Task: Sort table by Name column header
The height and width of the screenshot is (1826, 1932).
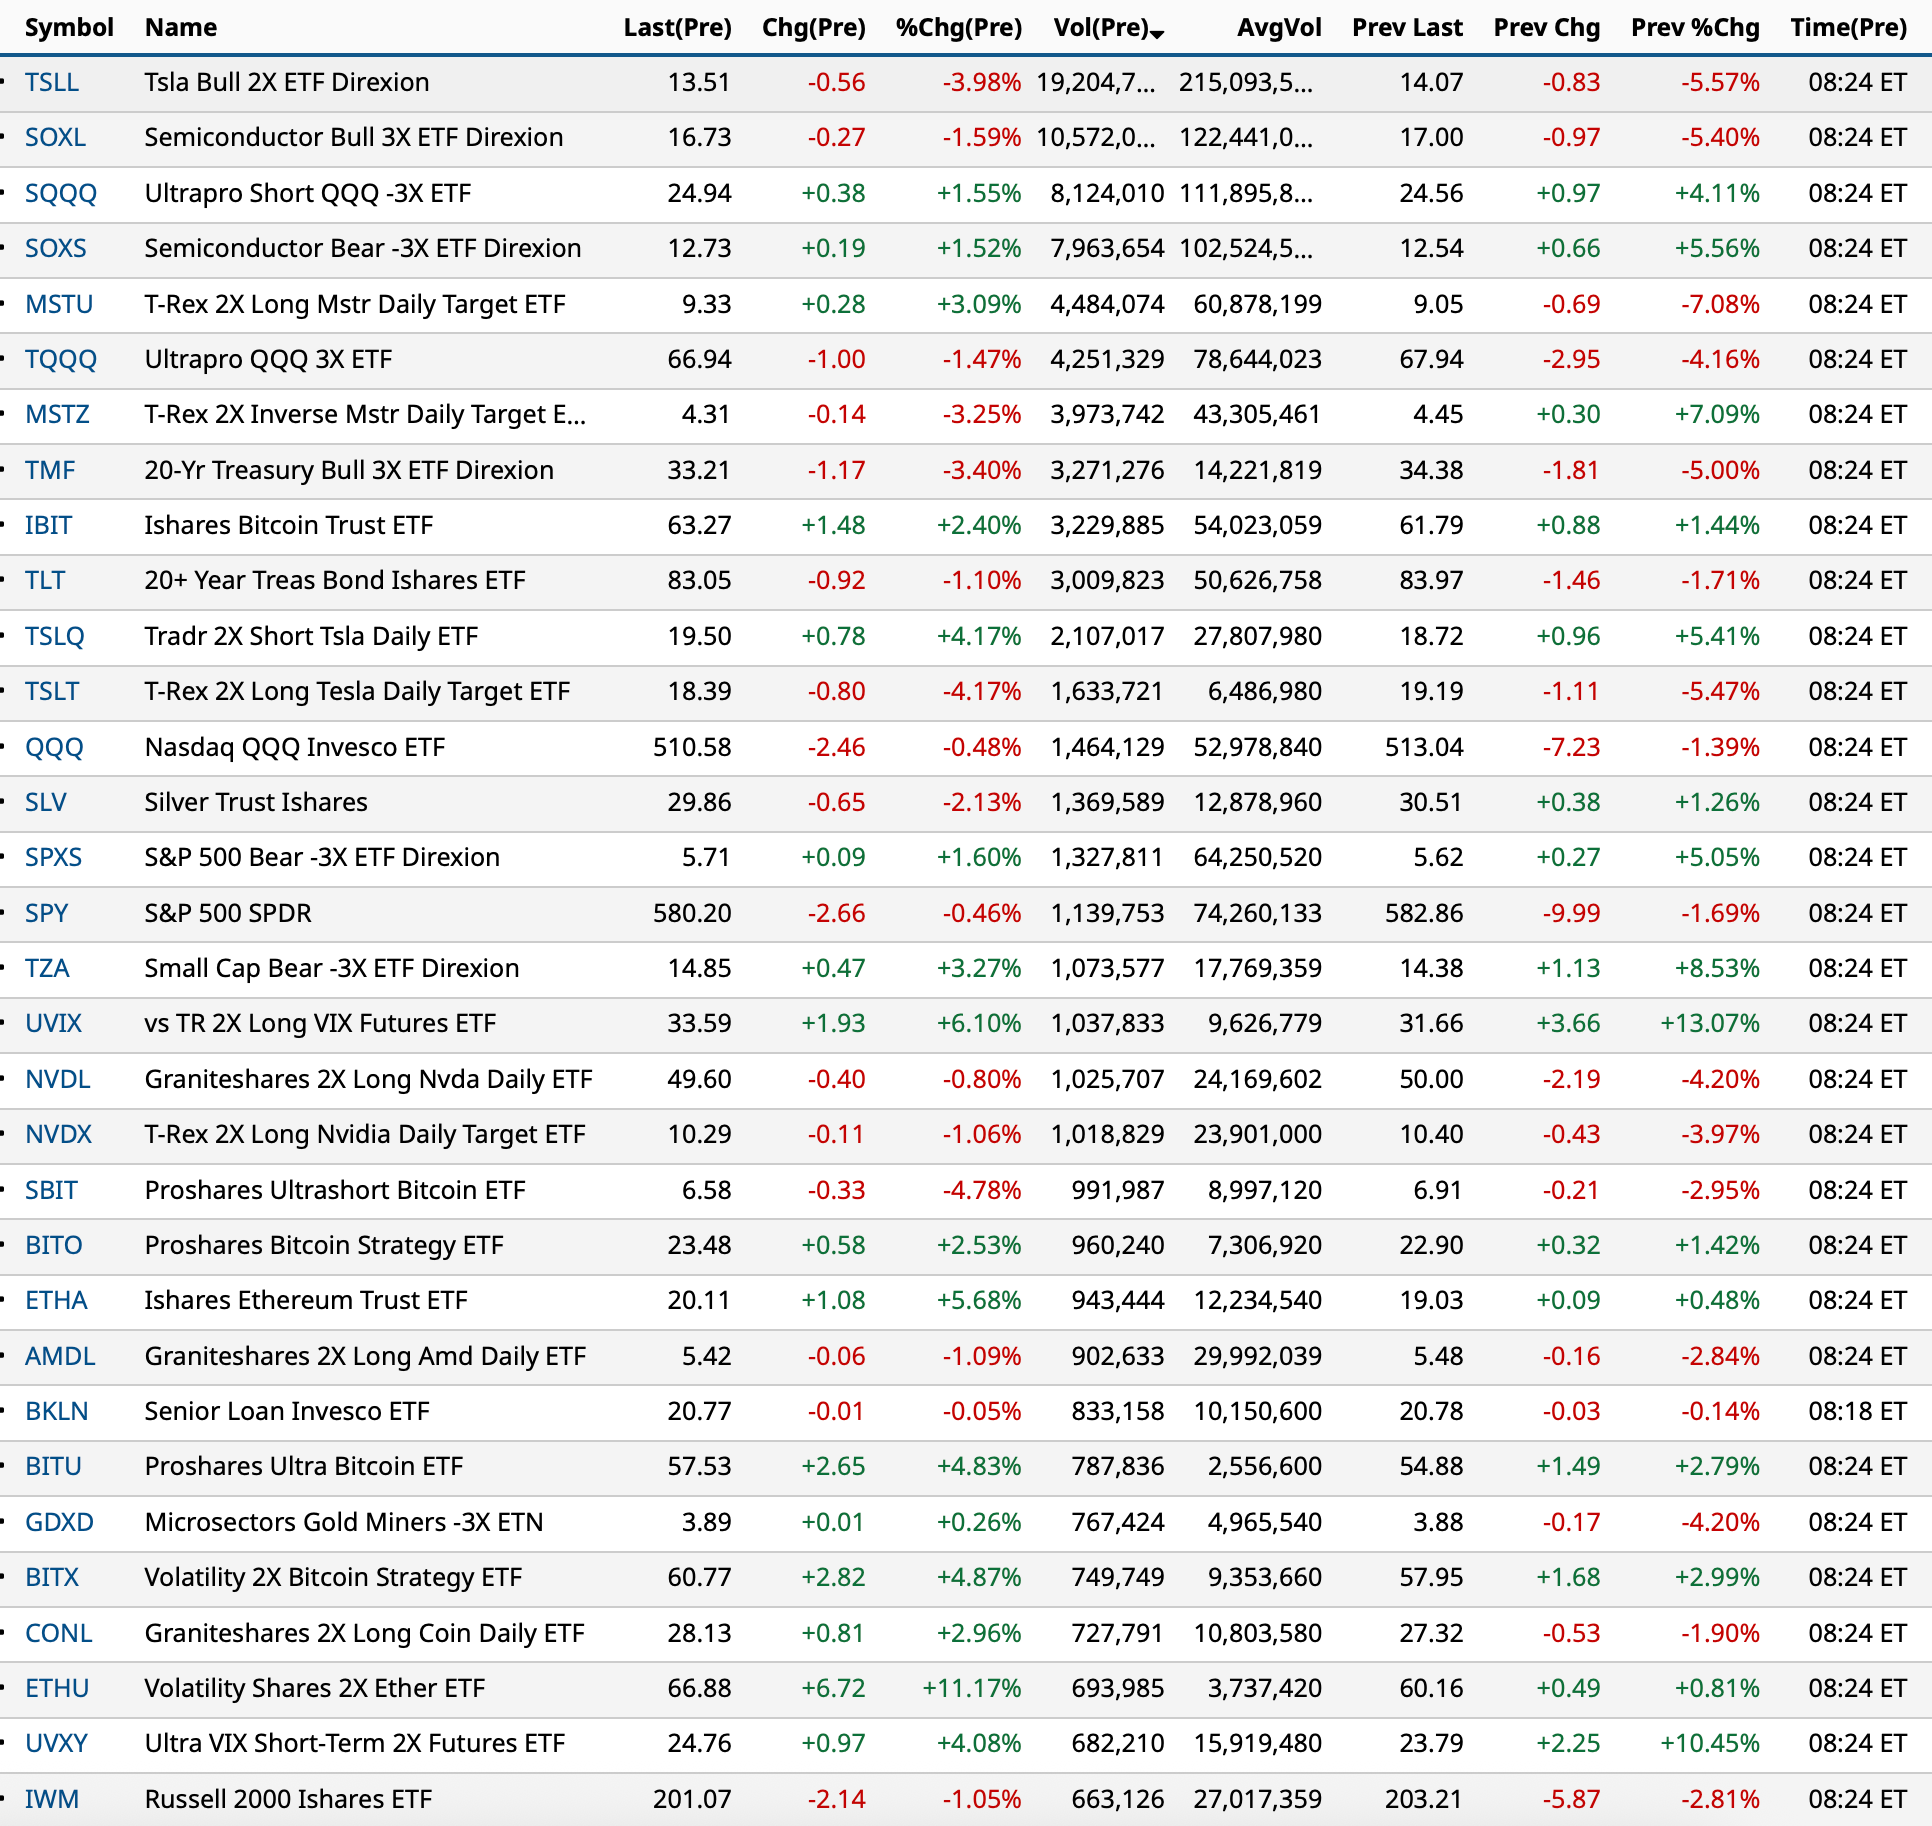Action: [x=180, y=27]
